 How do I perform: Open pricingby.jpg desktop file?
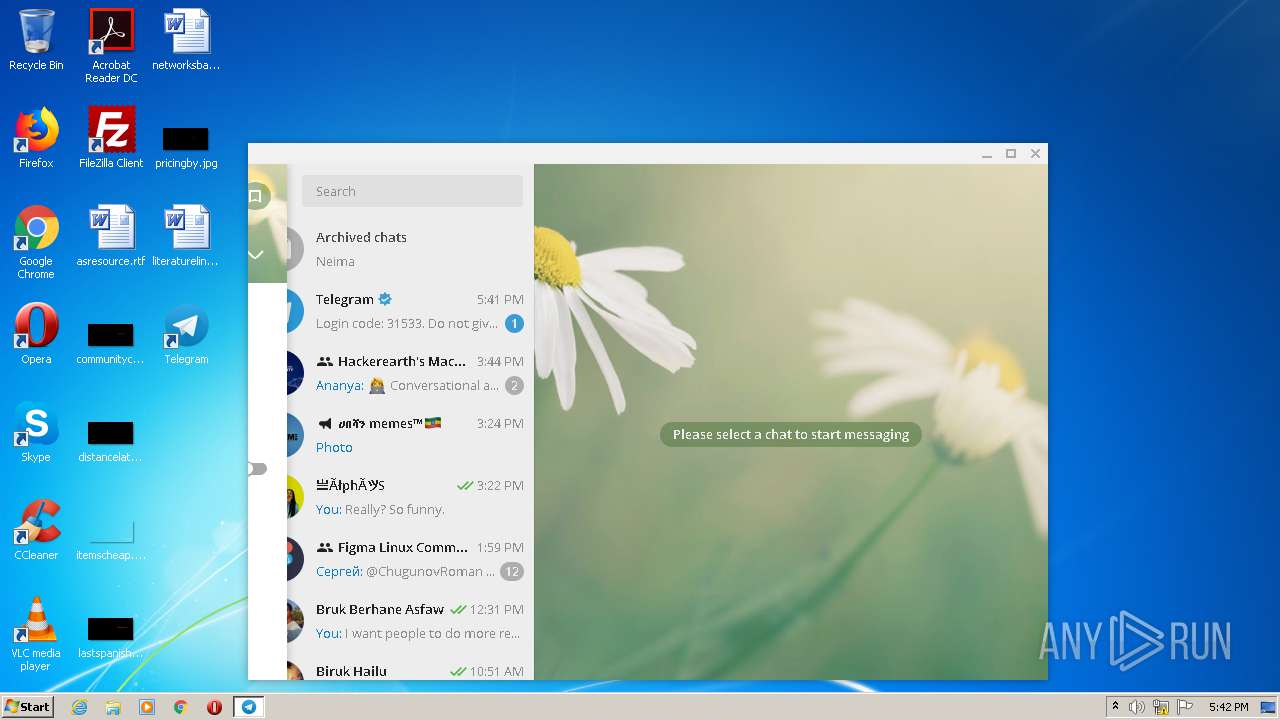186,146
